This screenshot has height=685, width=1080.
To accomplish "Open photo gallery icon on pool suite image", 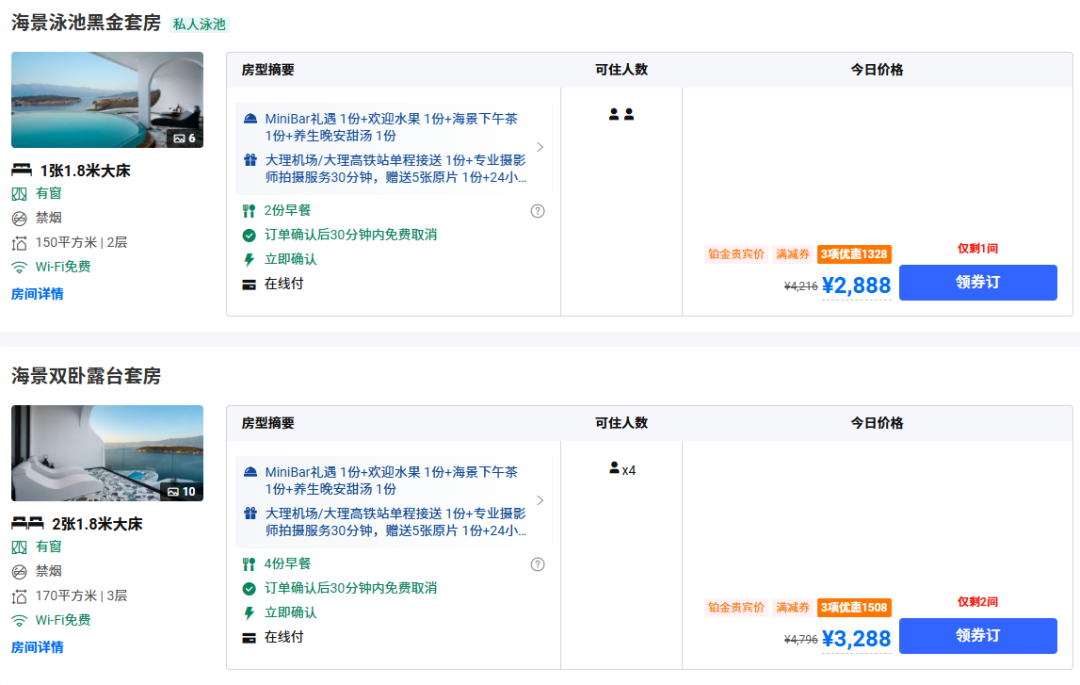I will (x=184, y=138).
